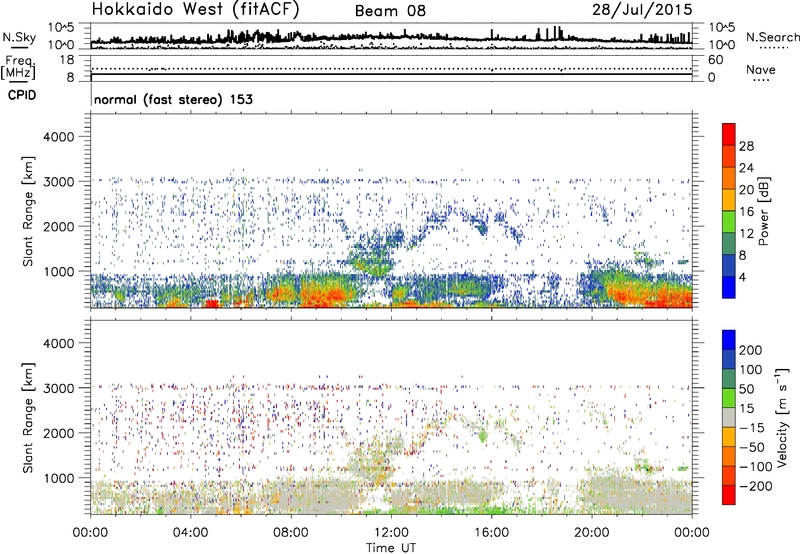
Task: Click the gray -15 to 15 Velocity colorbar segment
Action: coord(729,418)
